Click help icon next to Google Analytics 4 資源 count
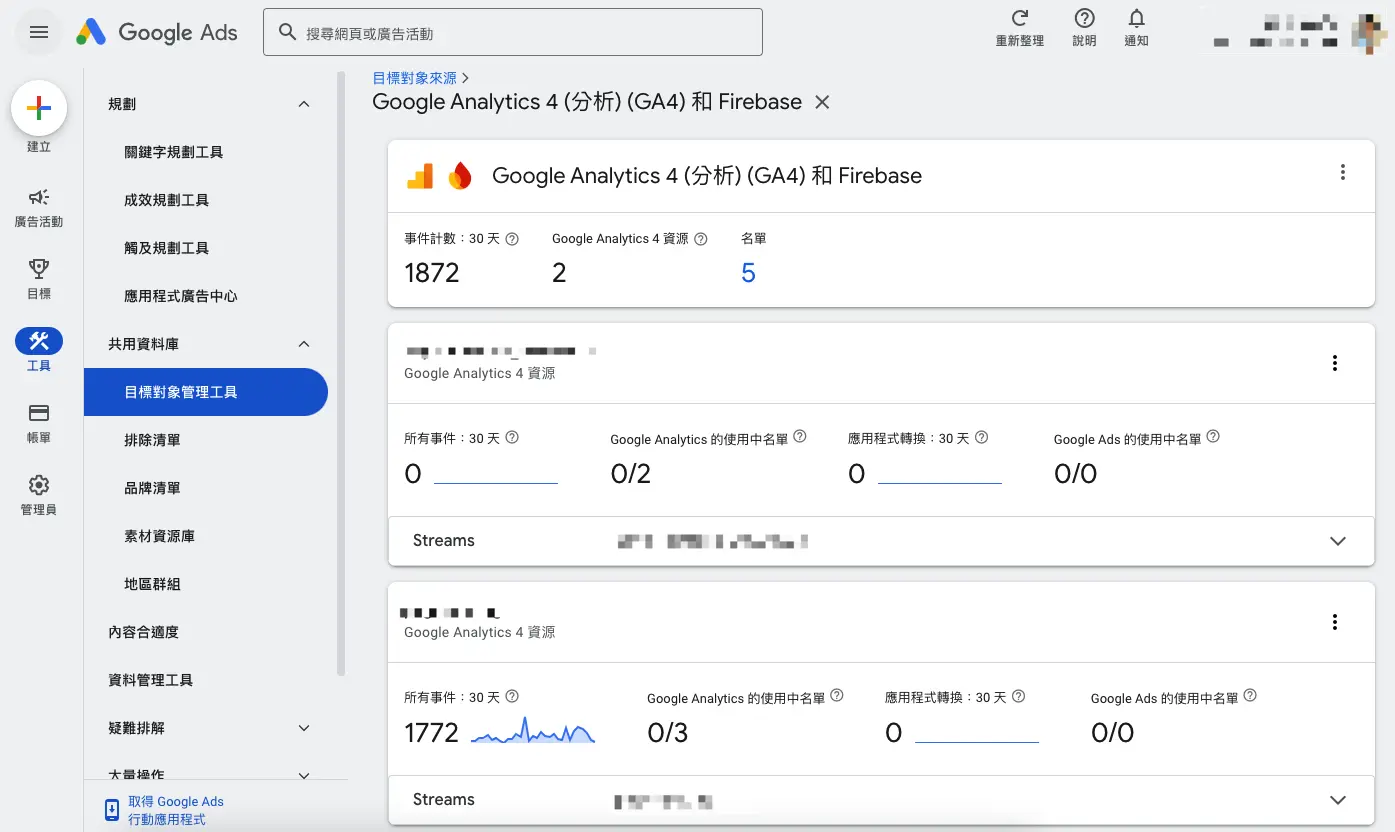Screen dimensions: 1395x832 click(701, 239)
